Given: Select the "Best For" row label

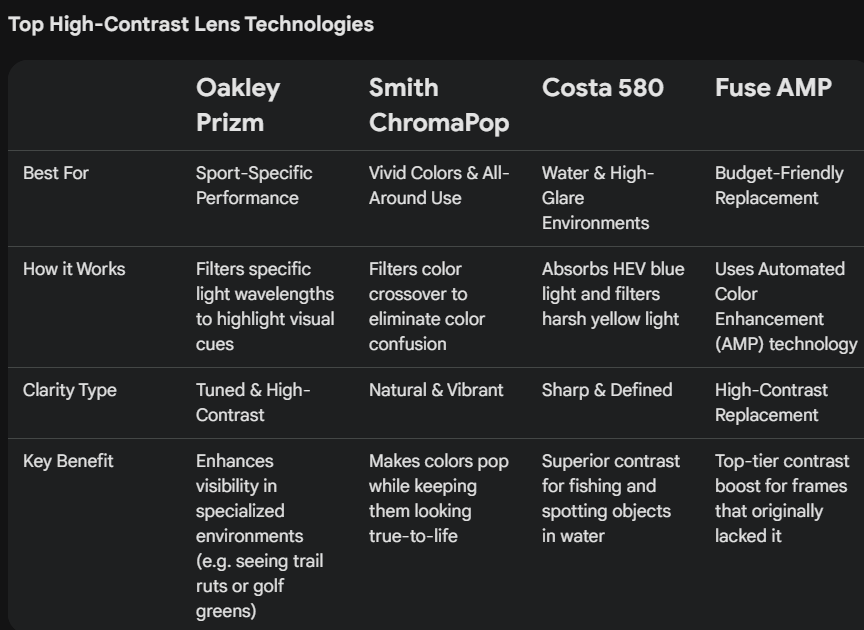Looking at the screenshot, I should [x=56, y=173].
